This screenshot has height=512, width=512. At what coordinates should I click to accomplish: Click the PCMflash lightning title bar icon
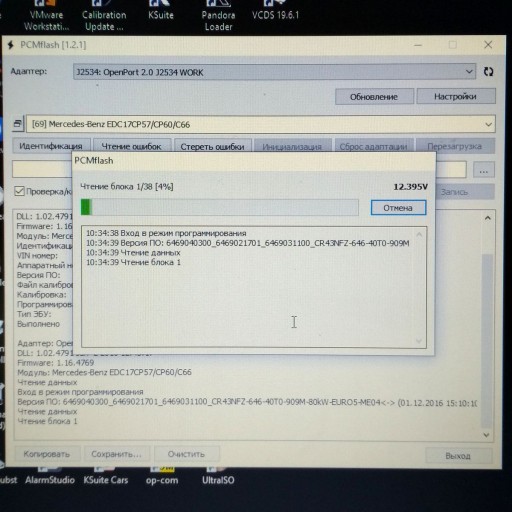click(x=11, y=45)
